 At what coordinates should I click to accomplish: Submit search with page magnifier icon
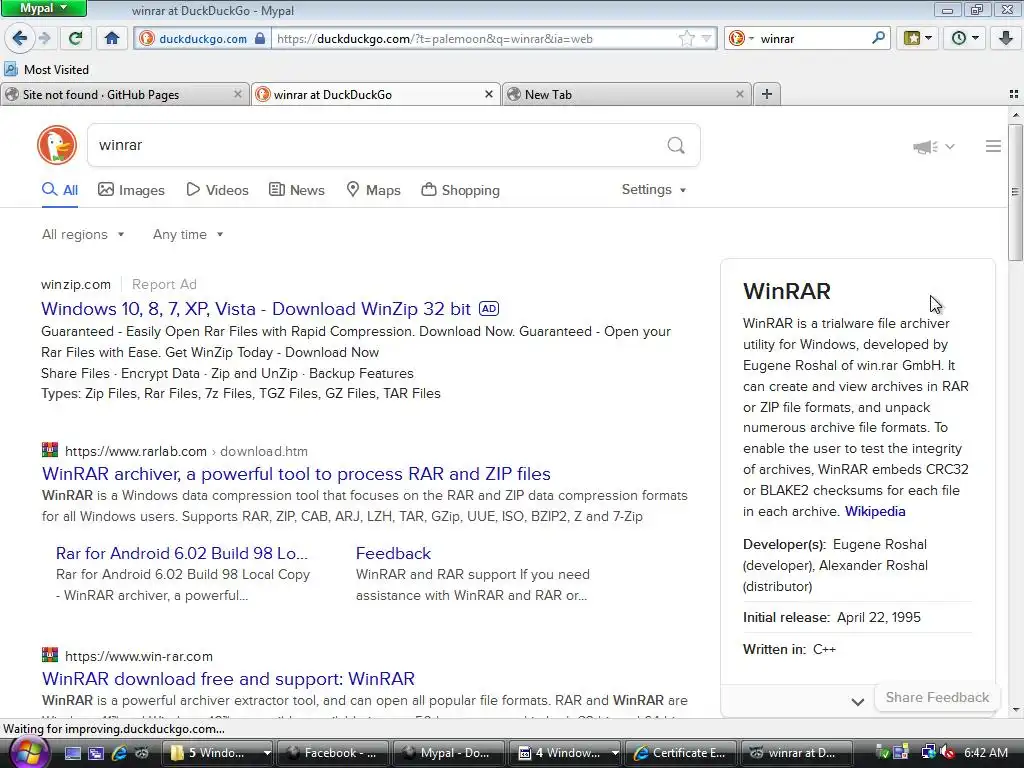pyautogui.click(x=676, y=145)
